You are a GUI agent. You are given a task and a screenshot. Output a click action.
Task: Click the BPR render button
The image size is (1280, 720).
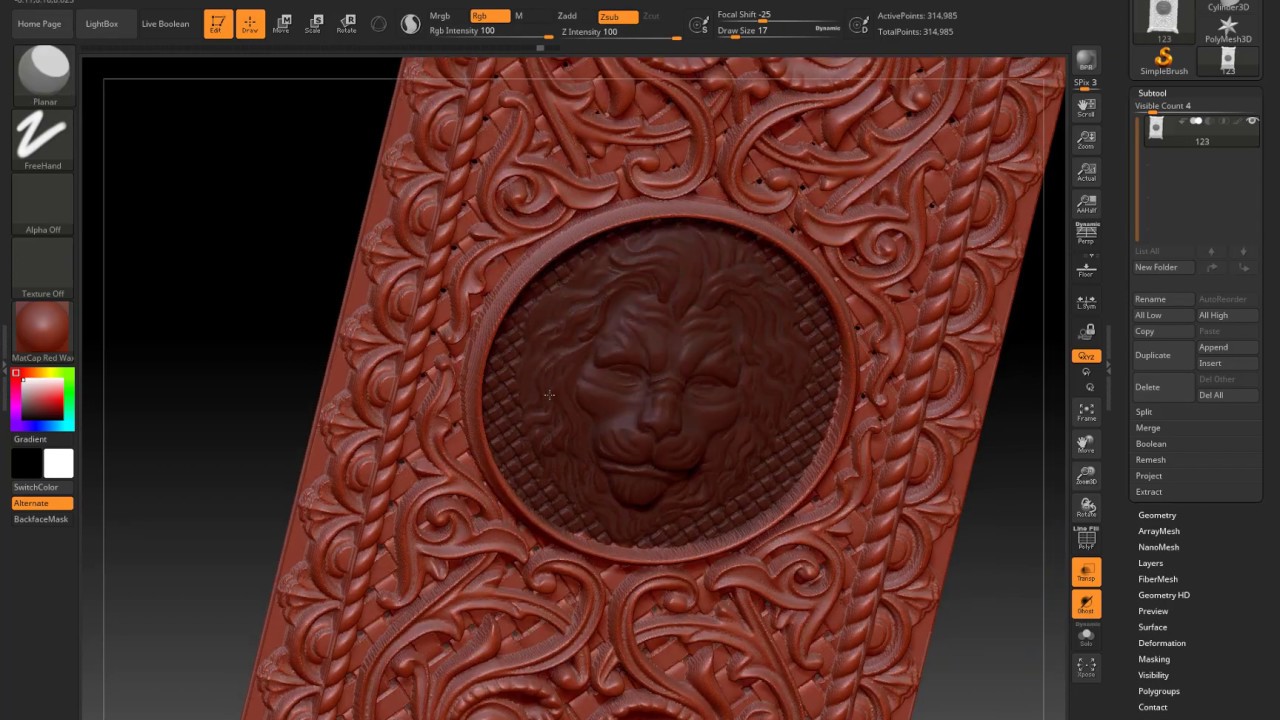point(1086,61)
